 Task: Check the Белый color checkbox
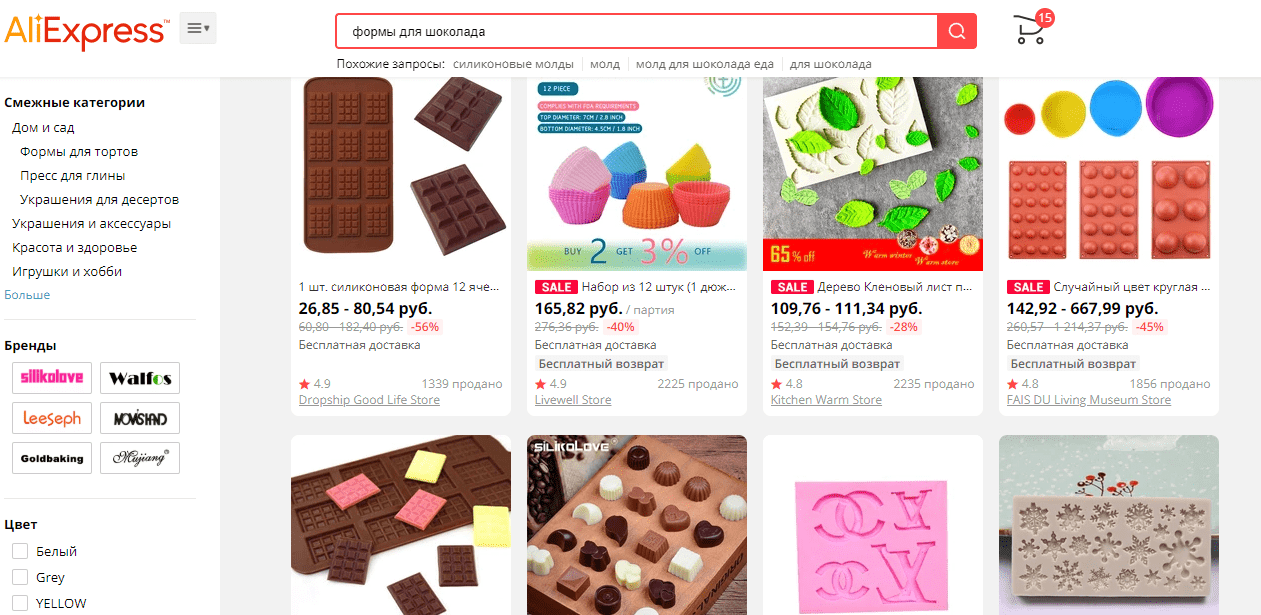click(x=19, y=551)
